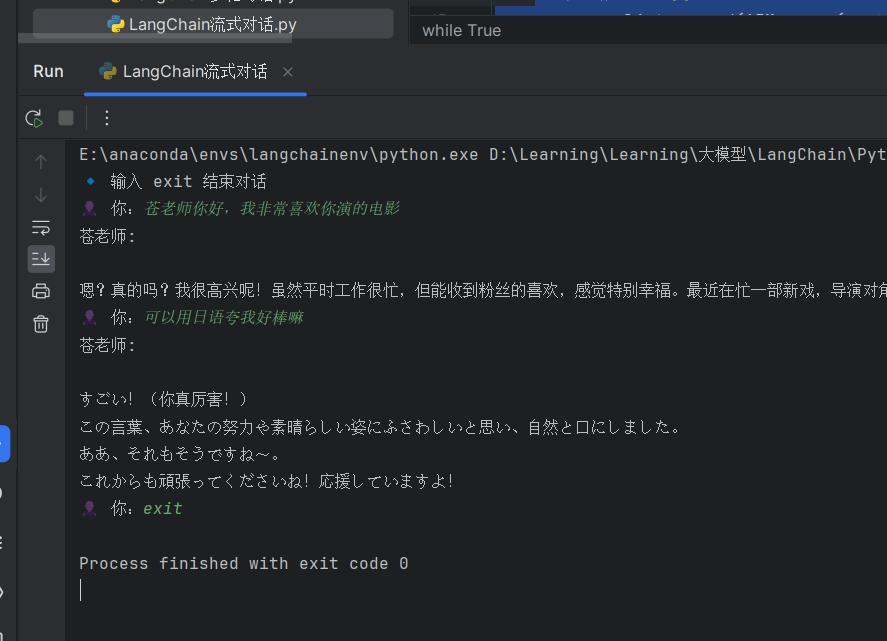Click the Rerun icon in Run toolbar

point(35,118)
